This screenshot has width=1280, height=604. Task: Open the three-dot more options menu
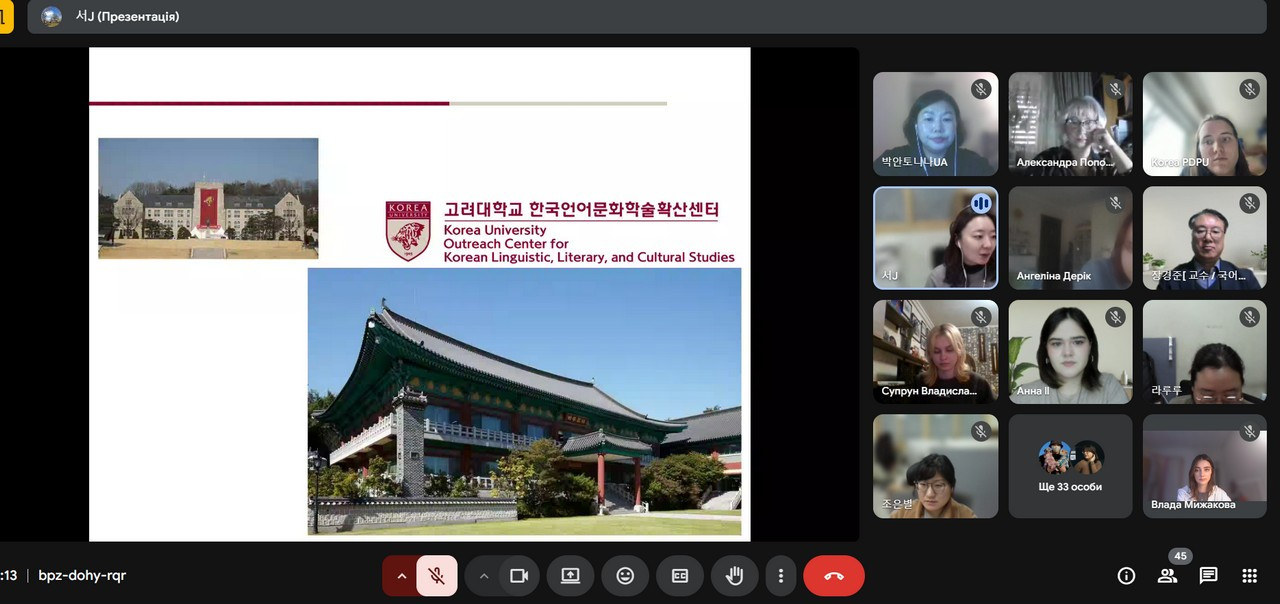point(780,576)
